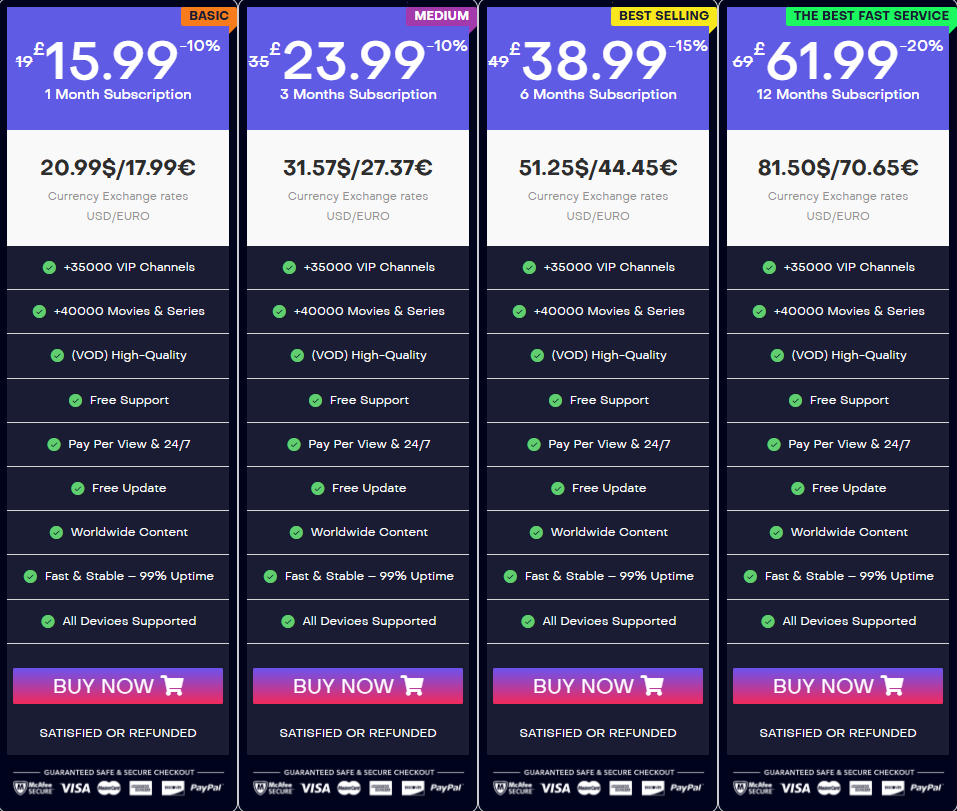Click the cart icon in the 12 Months Buy Now button

tap(892, 686)
